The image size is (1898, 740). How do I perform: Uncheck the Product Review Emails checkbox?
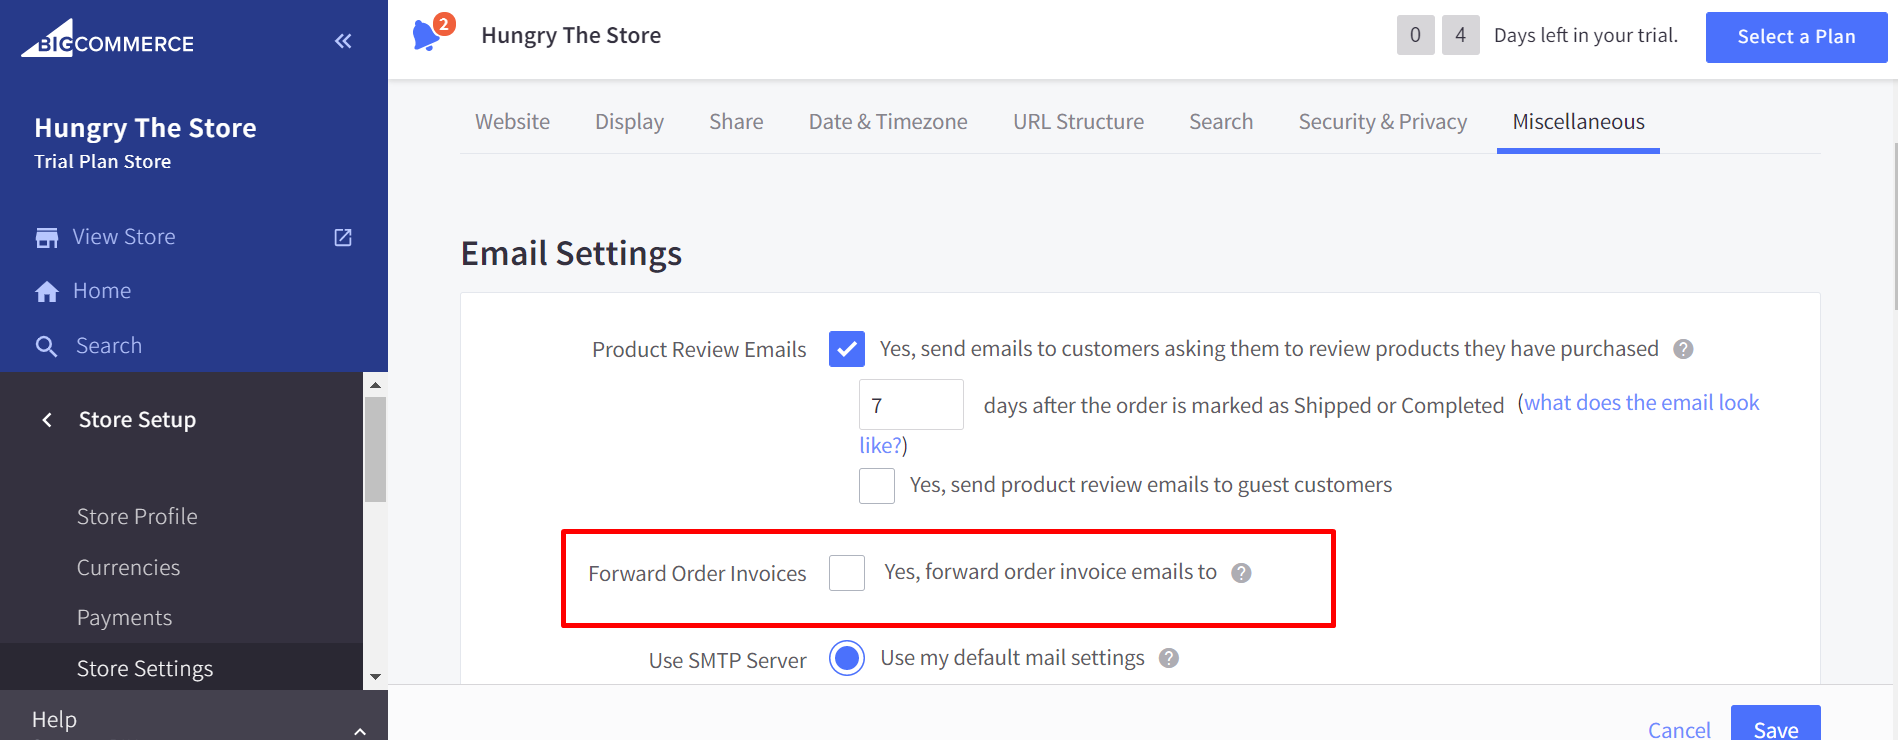[847, 349]
